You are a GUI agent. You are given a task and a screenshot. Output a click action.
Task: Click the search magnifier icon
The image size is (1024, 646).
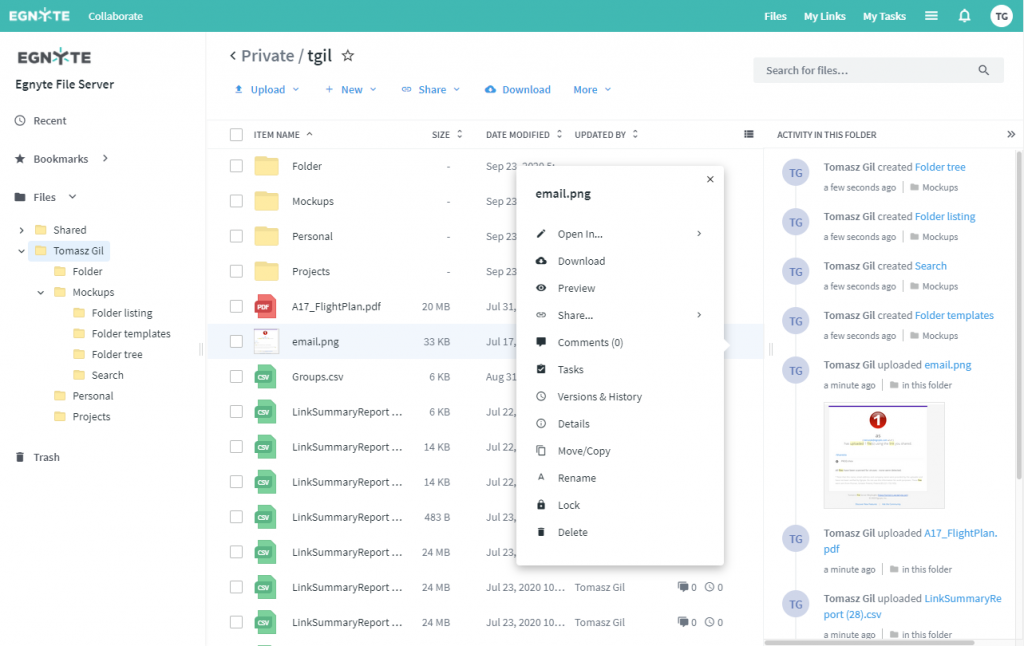984,70
